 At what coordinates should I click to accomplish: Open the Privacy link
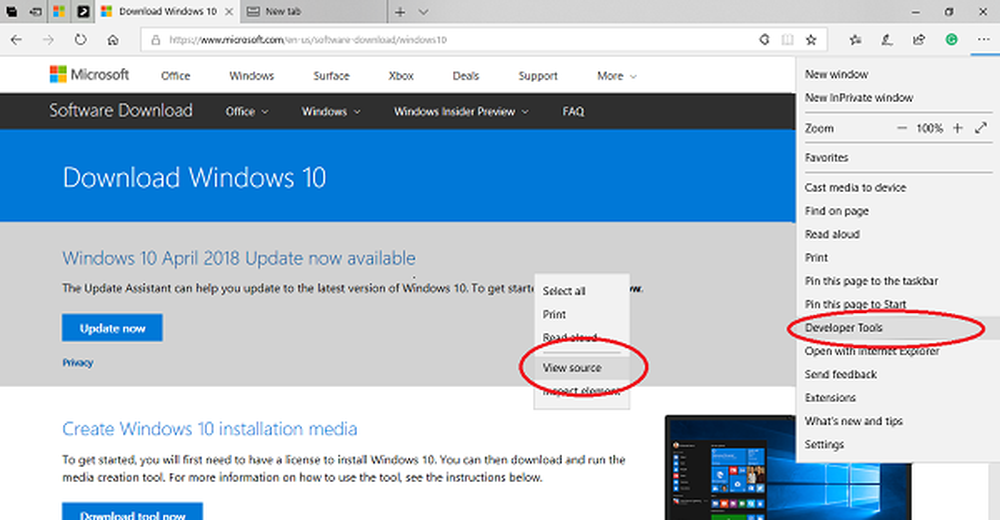pos(78,363)
